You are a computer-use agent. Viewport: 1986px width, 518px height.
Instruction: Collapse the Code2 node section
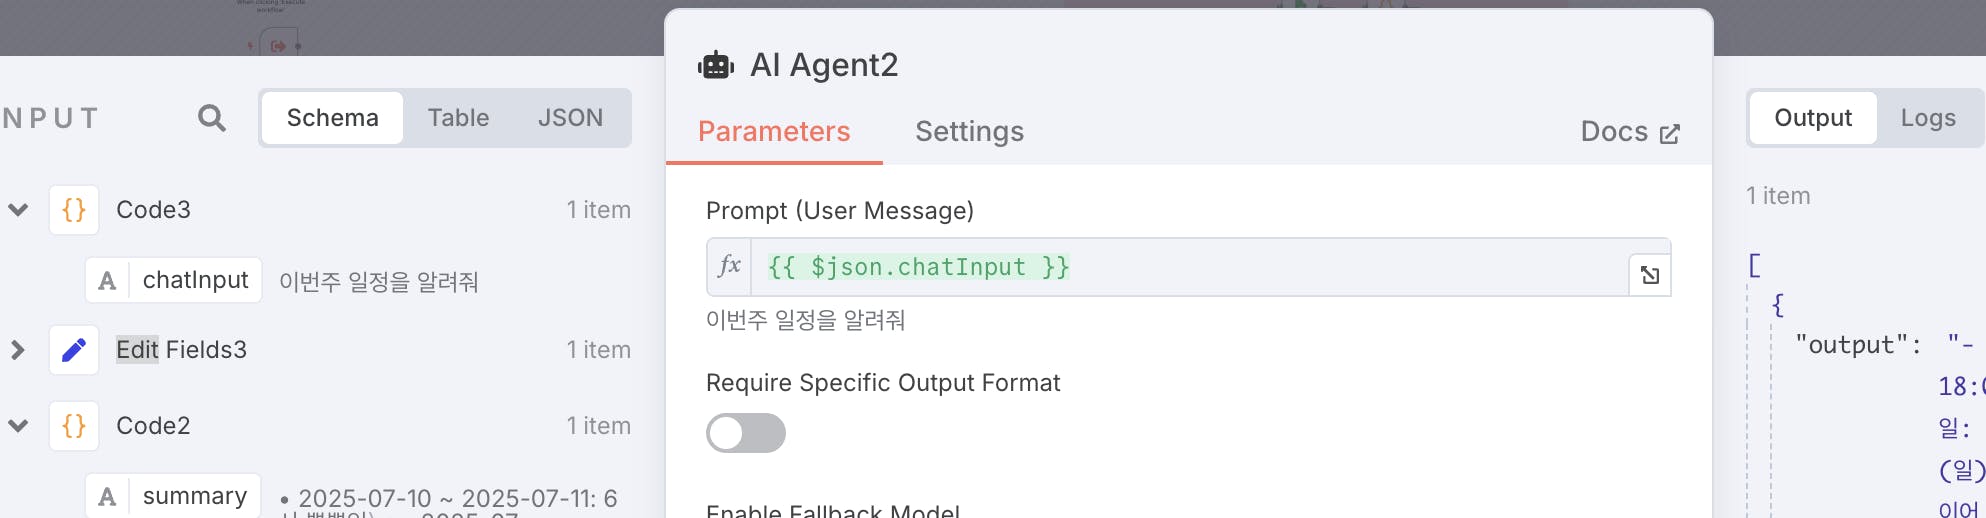pos(18,426)
